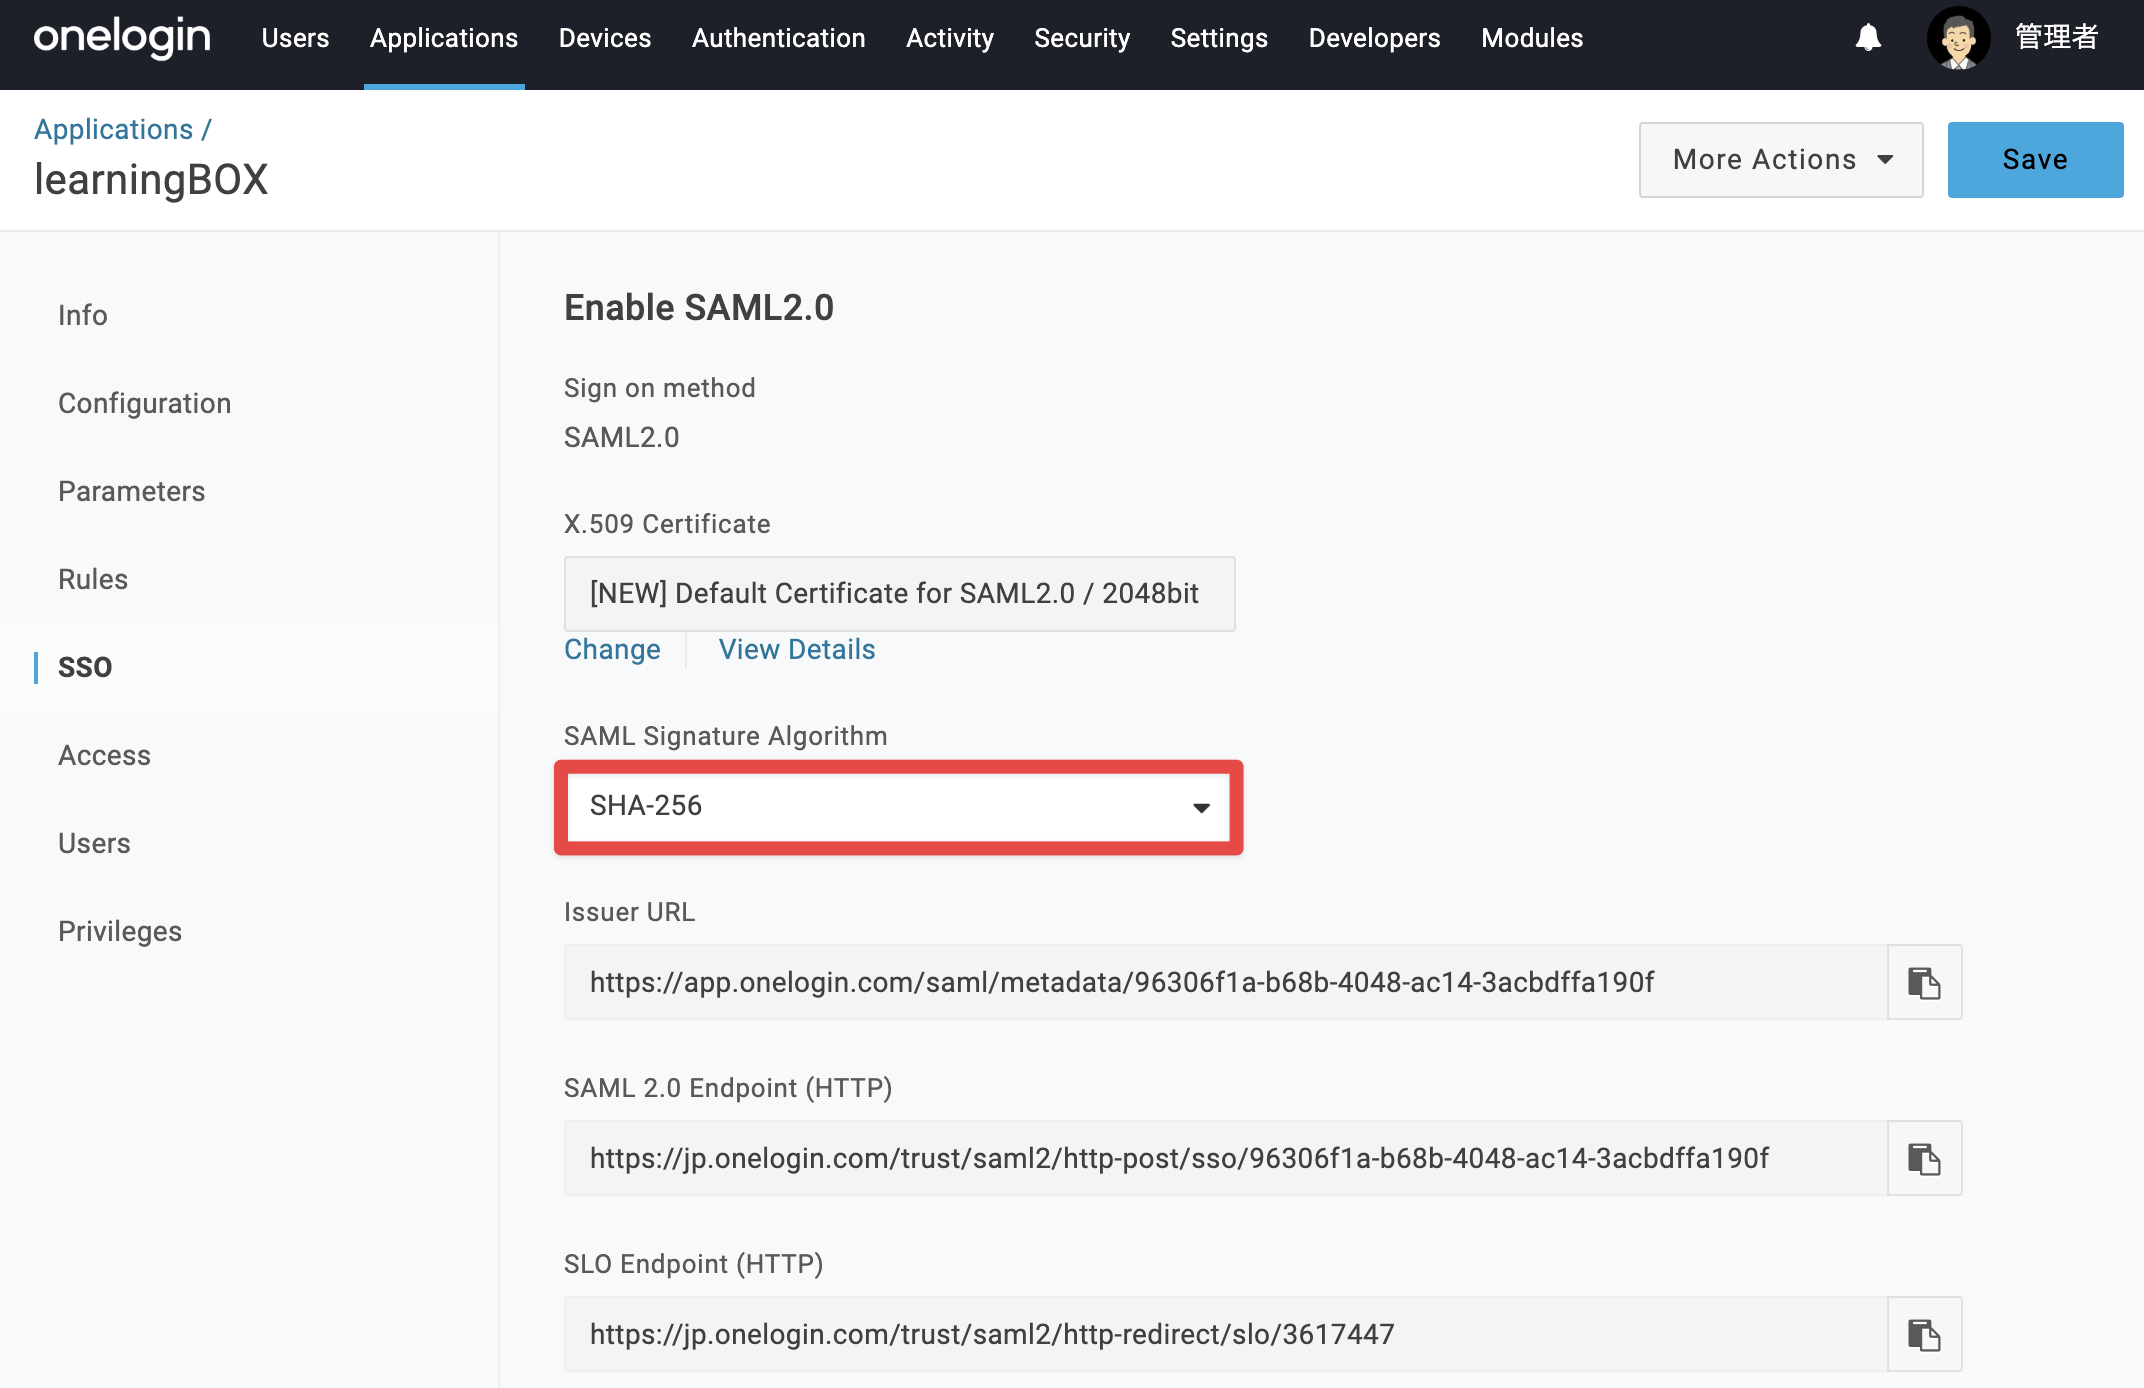2144x1388 pixels.
Task: Copy the SLO Endpoint URL
Action: point(1924,1334)
